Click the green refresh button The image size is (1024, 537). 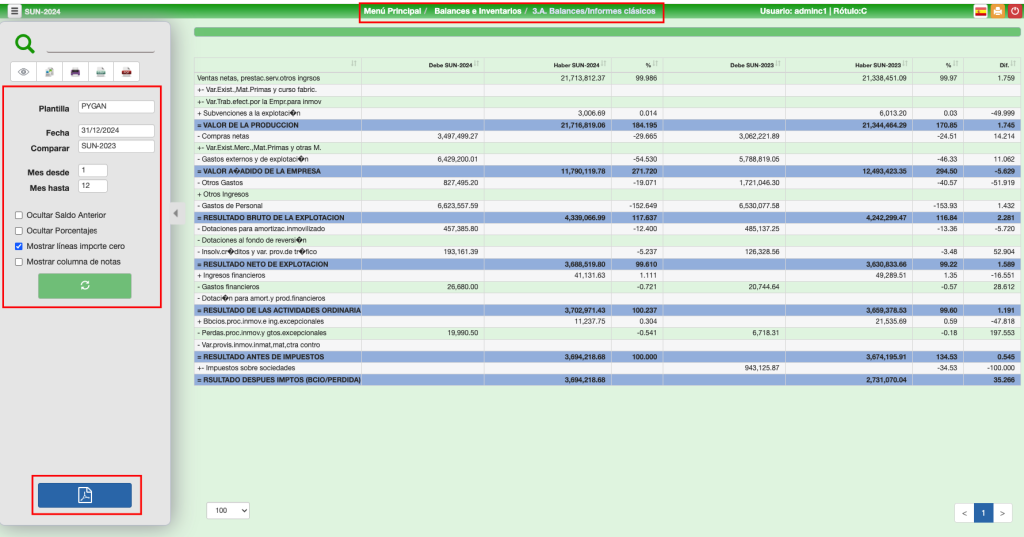tap(85, 286)
